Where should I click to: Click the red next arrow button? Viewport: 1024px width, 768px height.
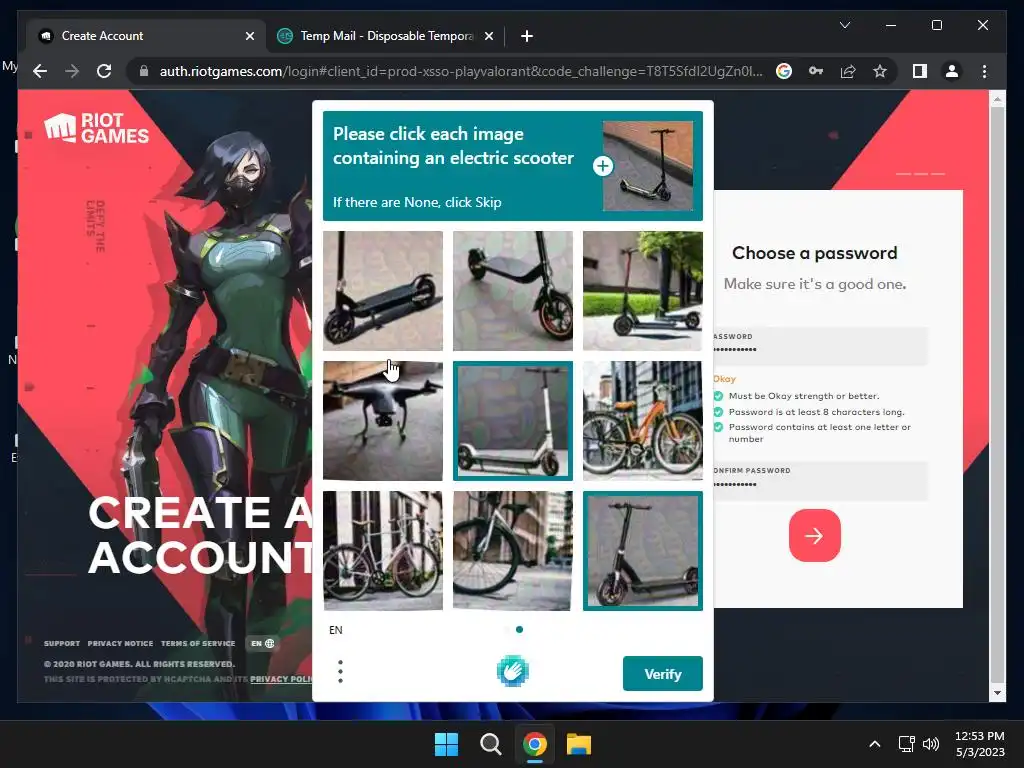click(x=814, y=536)
